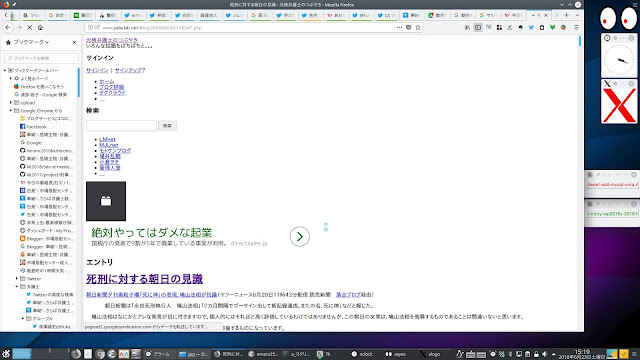This screenshot has width=640, height=360.
Task: Collapse the グループA bookmark folder
Action: [x=23, y=318]
